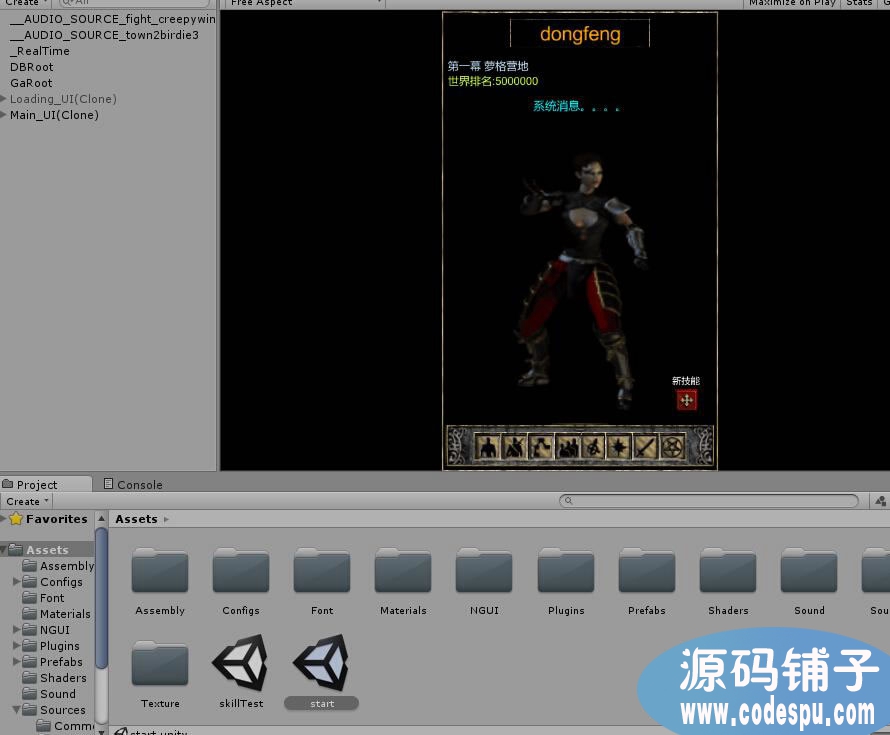Select __AUDIO_SOURCE_fight_creepywin in the Hierarchy

(113, 19)
